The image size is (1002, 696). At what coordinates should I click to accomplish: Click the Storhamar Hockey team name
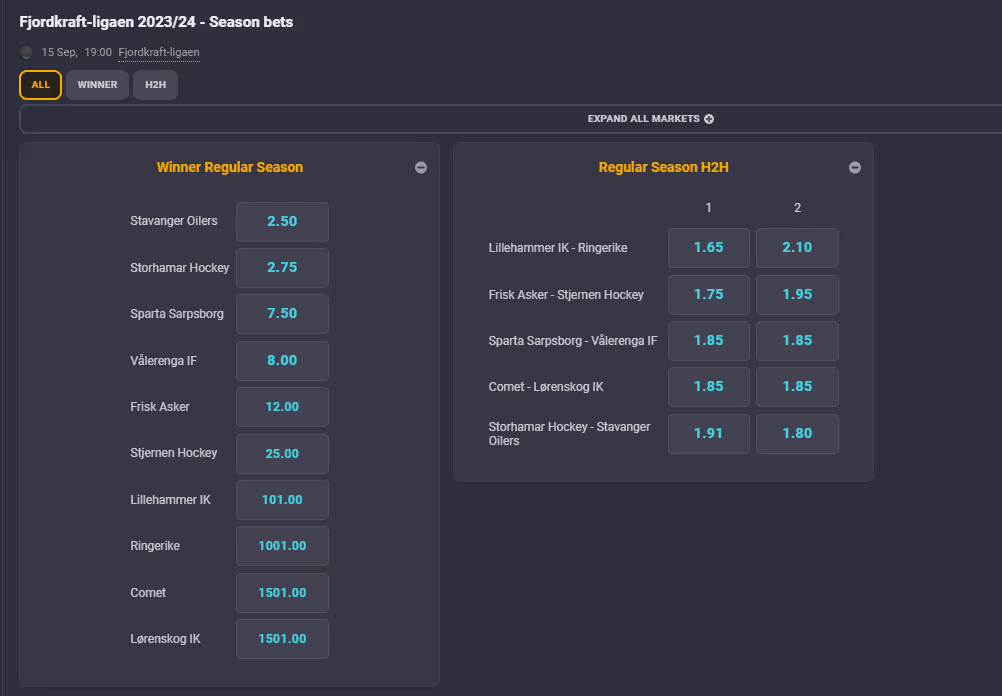coord(180,268)
